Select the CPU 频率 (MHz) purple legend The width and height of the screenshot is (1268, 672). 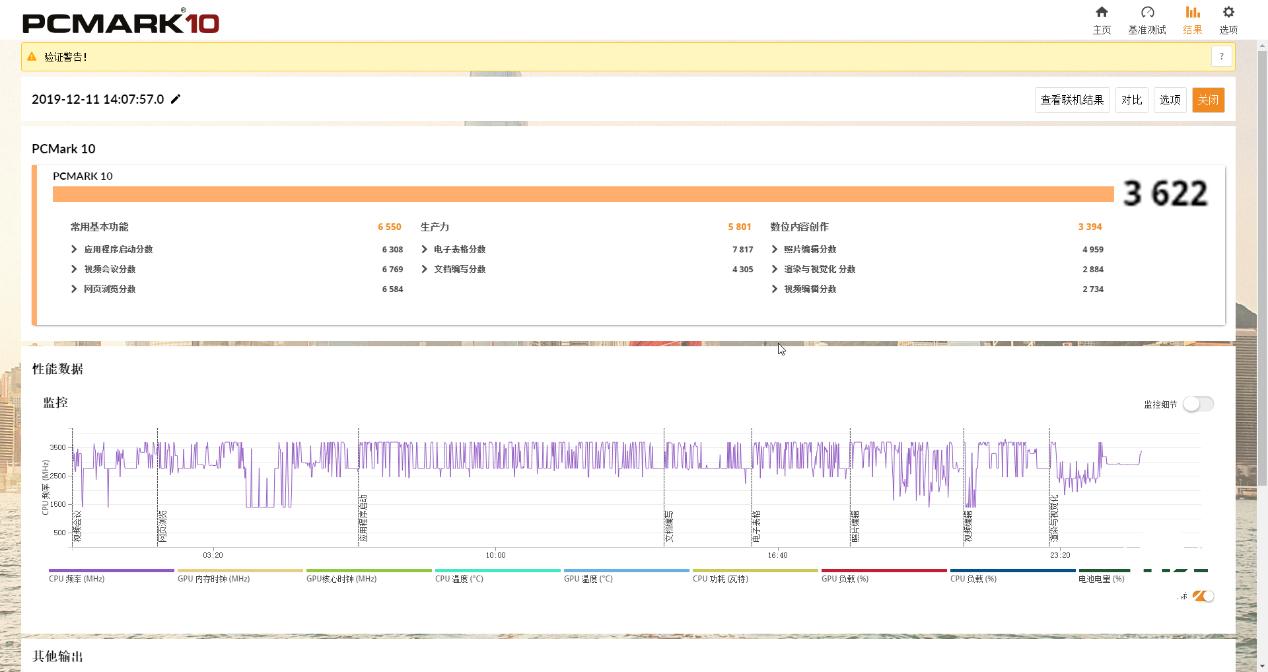(x=111, y=576)
